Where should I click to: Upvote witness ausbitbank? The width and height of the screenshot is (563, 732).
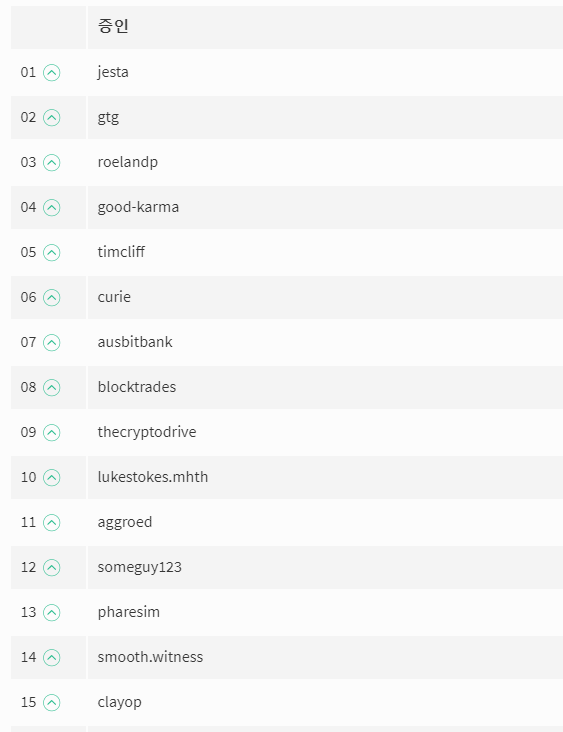click(x=51, y=343)
